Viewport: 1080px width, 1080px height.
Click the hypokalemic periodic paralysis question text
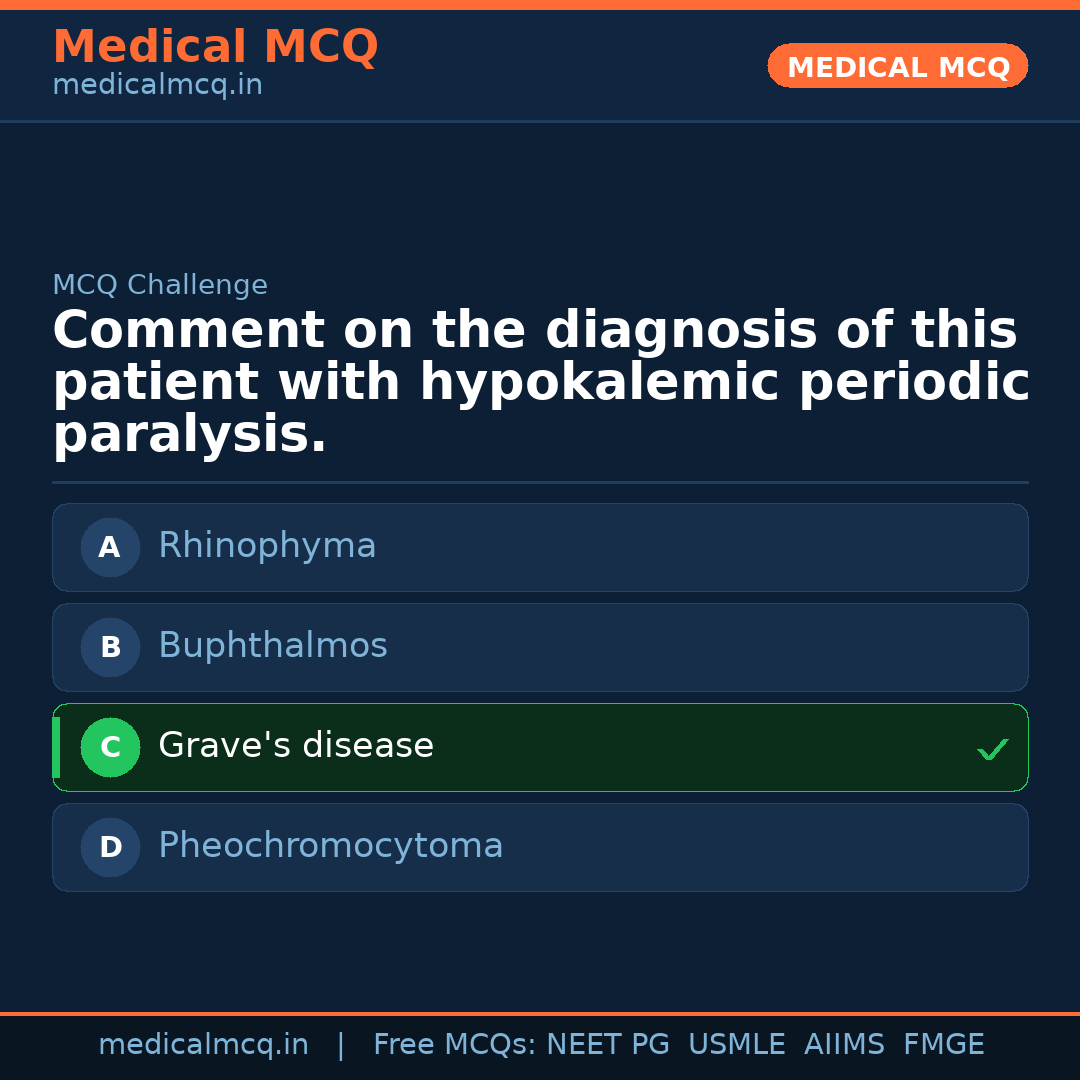540,383
